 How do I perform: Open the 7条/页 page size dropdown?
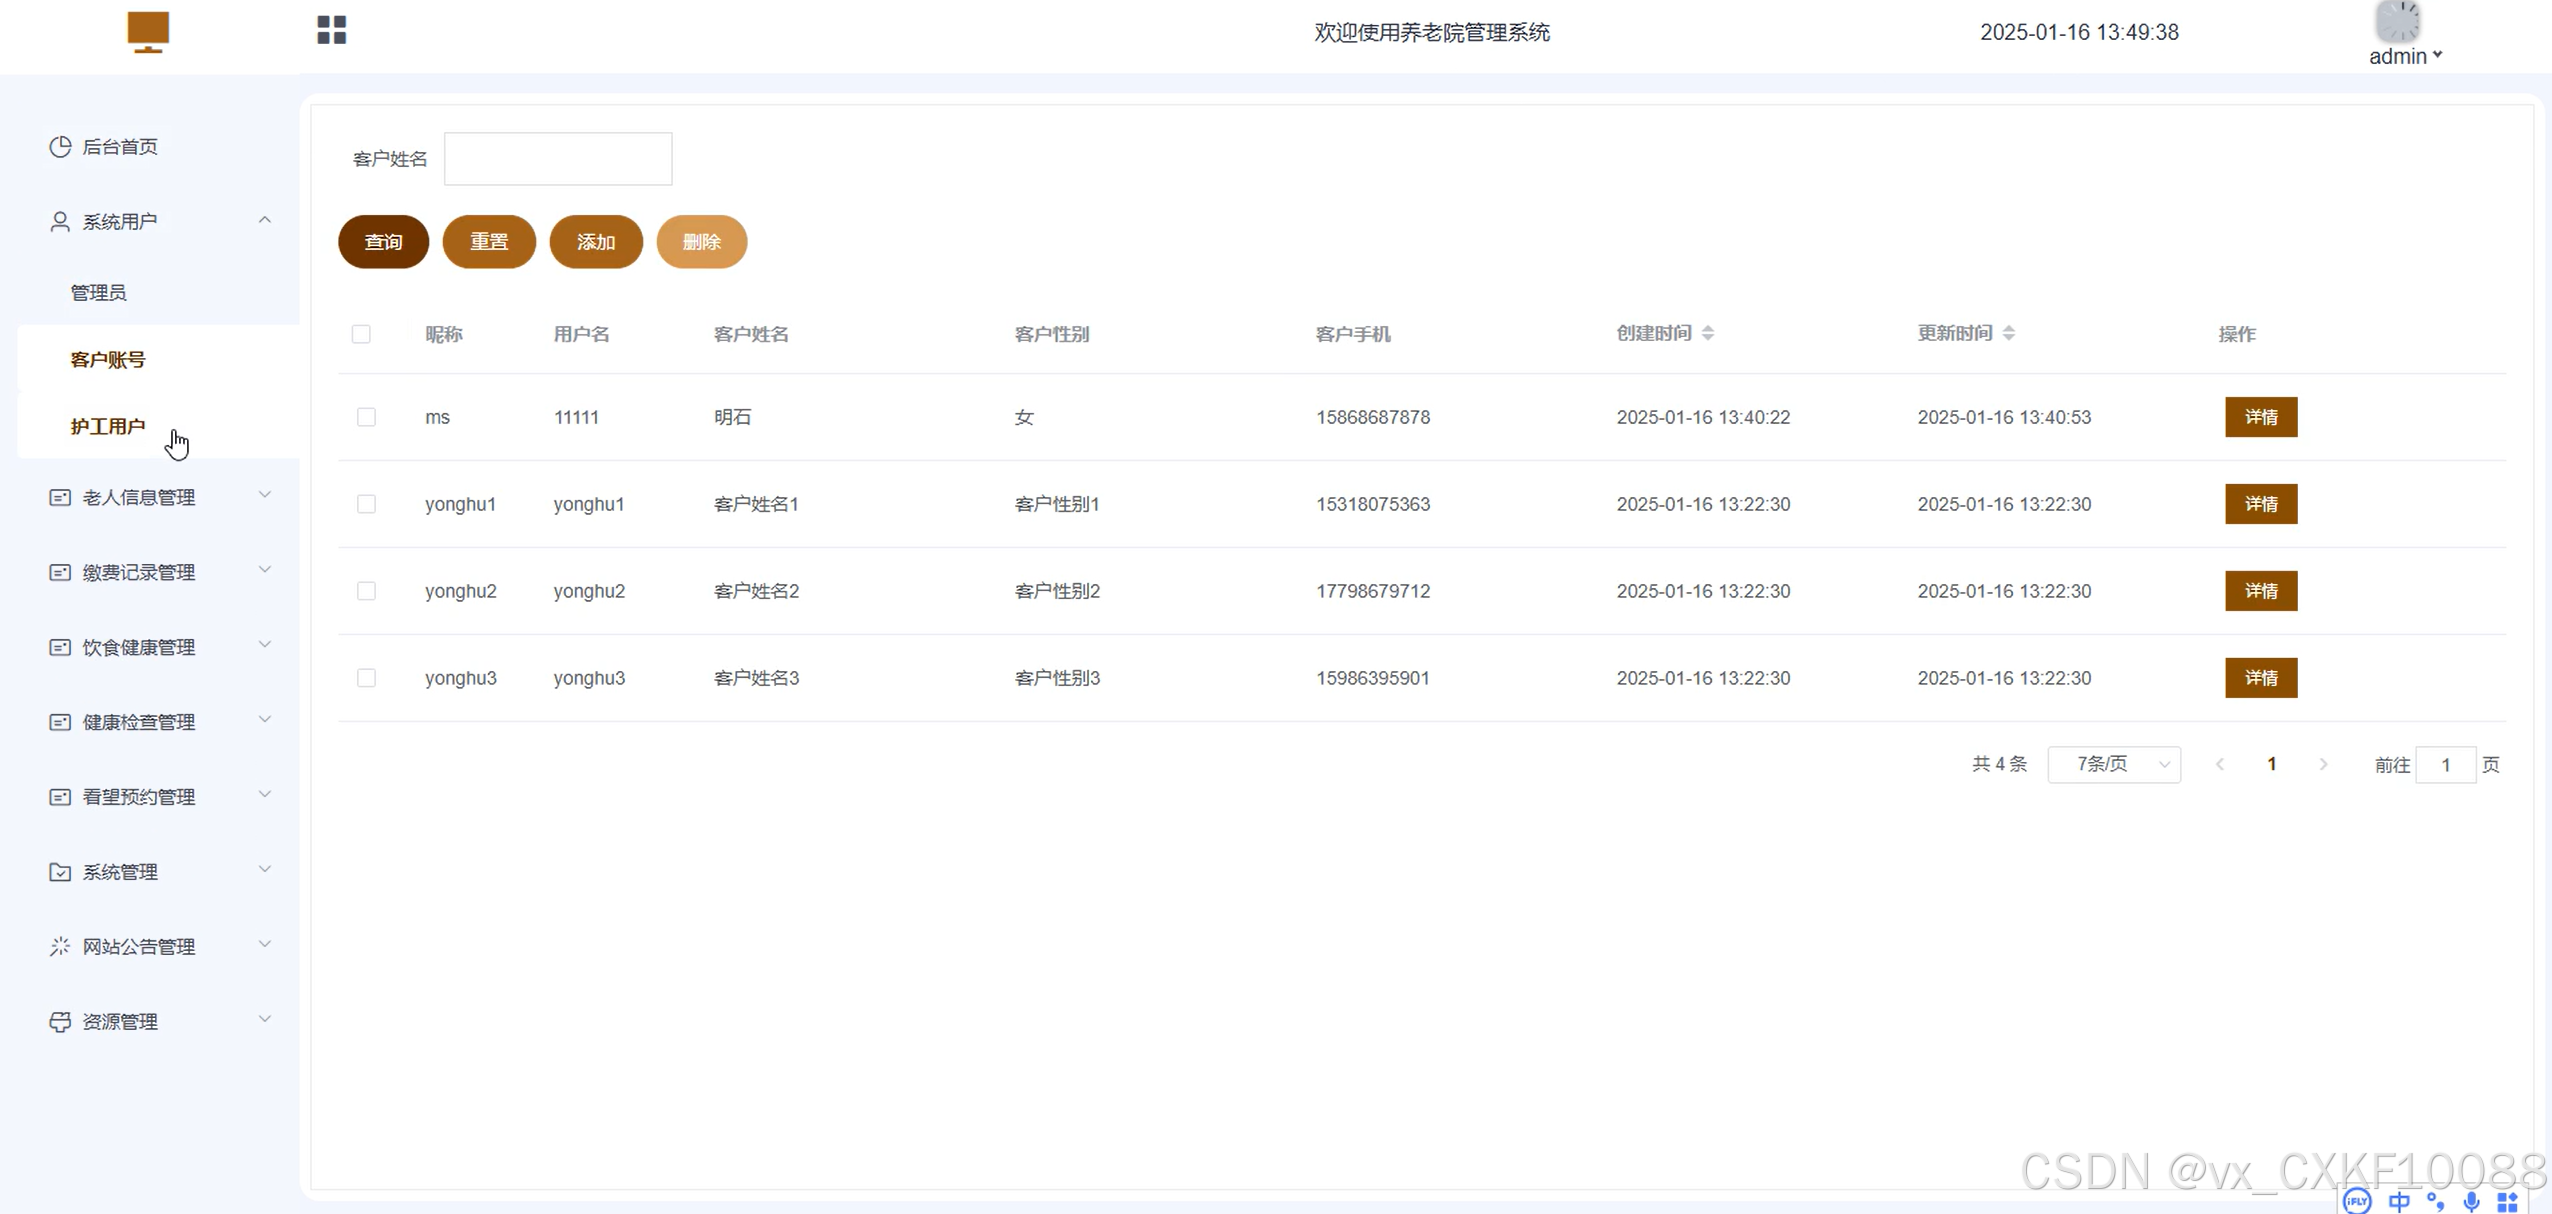[x=2113, y=764]
